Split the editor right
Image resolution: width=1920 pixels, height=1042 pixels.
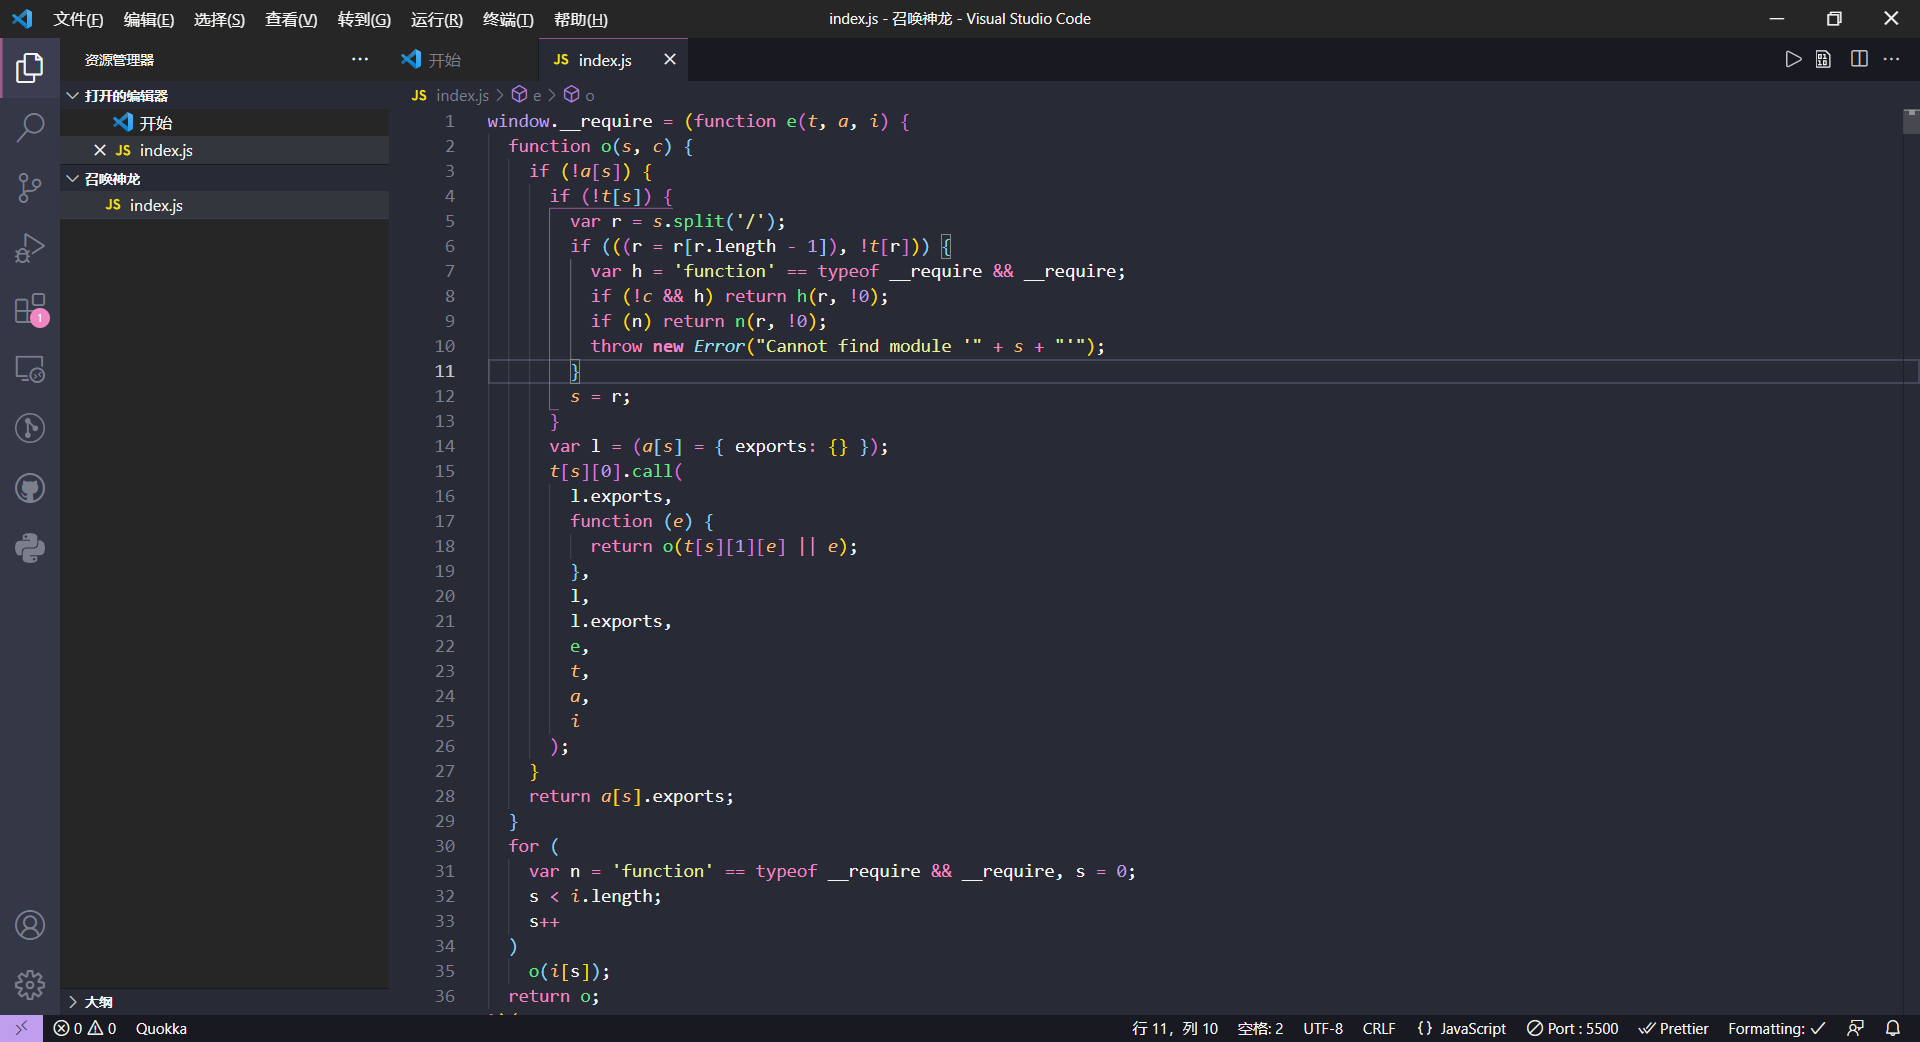(1859, 60)
